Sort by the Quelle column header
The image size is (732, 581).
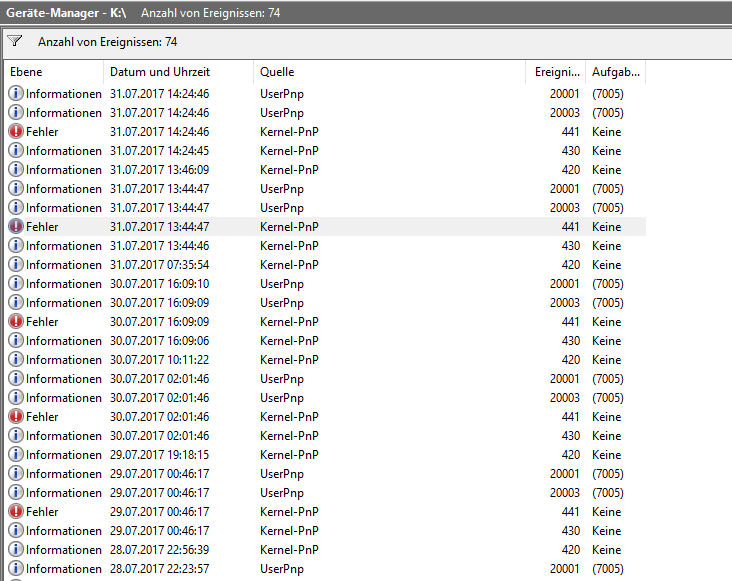click(x=389, y=72)
